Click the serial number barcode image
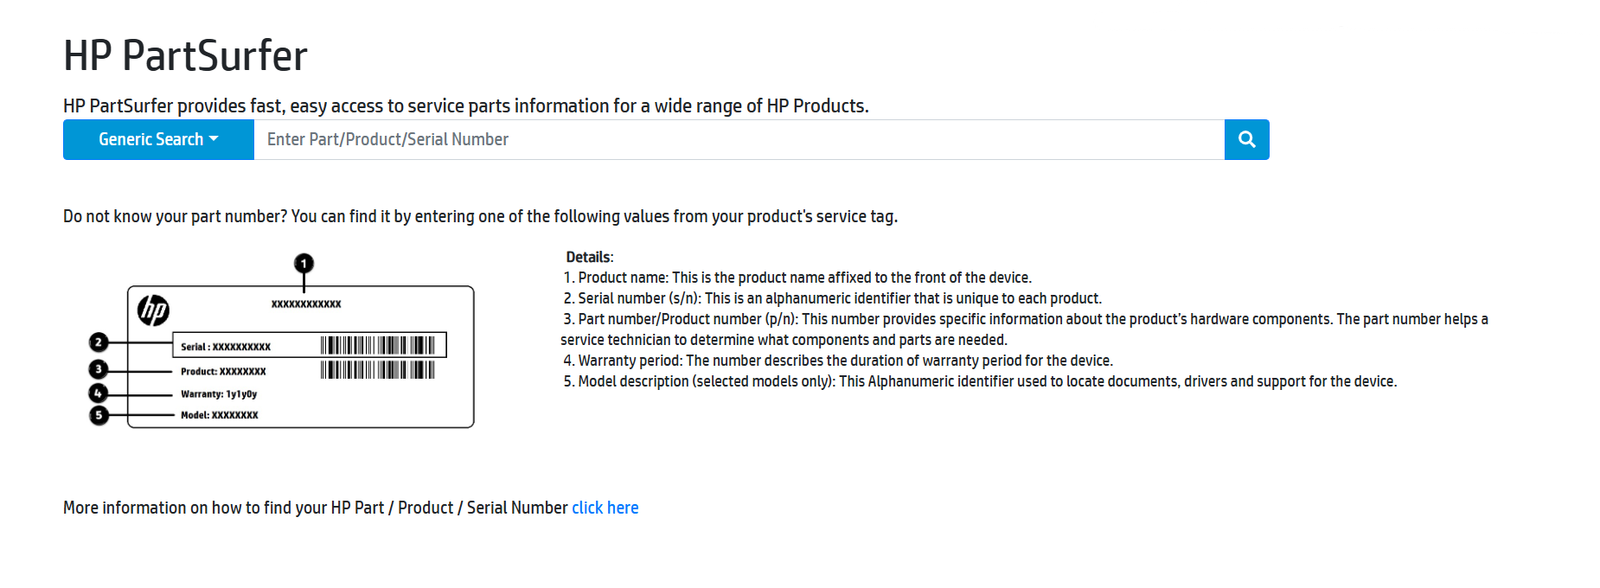1600x588 pixels. tap(378, 346)
